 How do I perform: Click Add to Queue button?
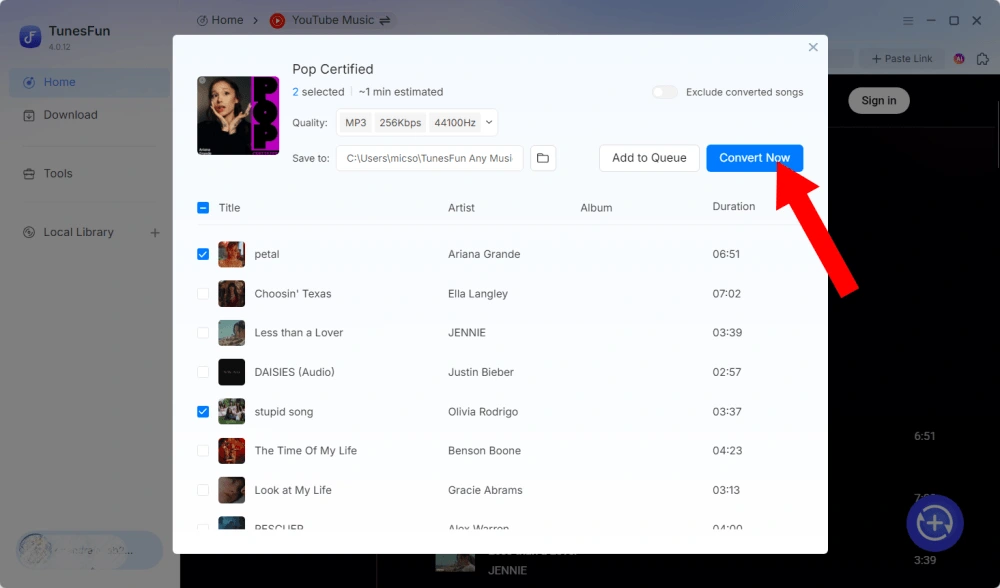(x=649, y=158)
